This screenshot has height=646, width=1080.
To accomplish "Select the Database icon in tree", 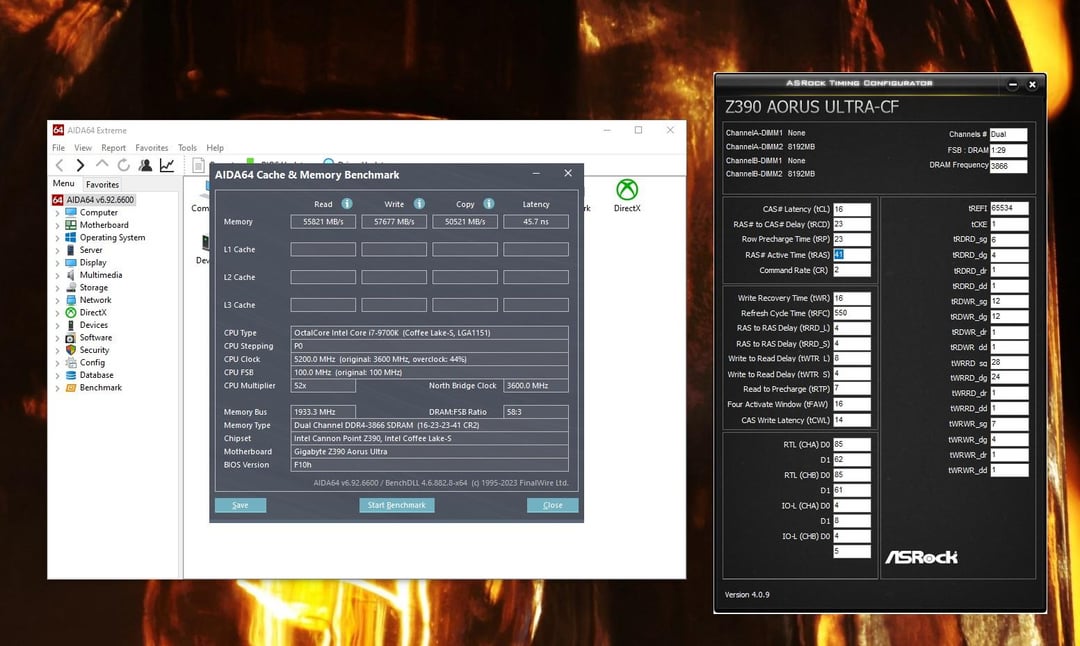I will [70, 375].
